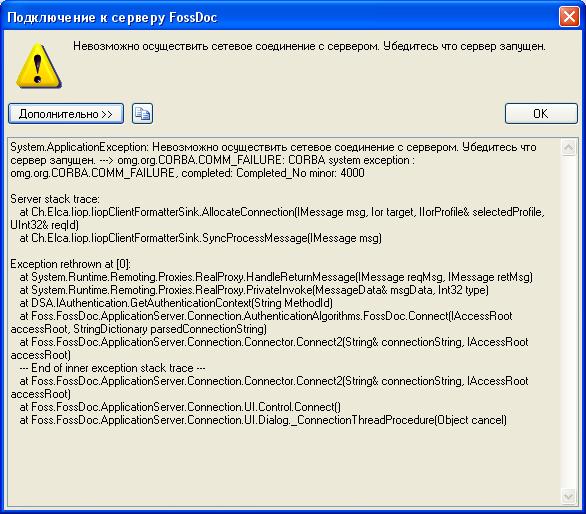Click the IiopClientFormatterSink.SyncProcessMessage line

click(201, 238)
